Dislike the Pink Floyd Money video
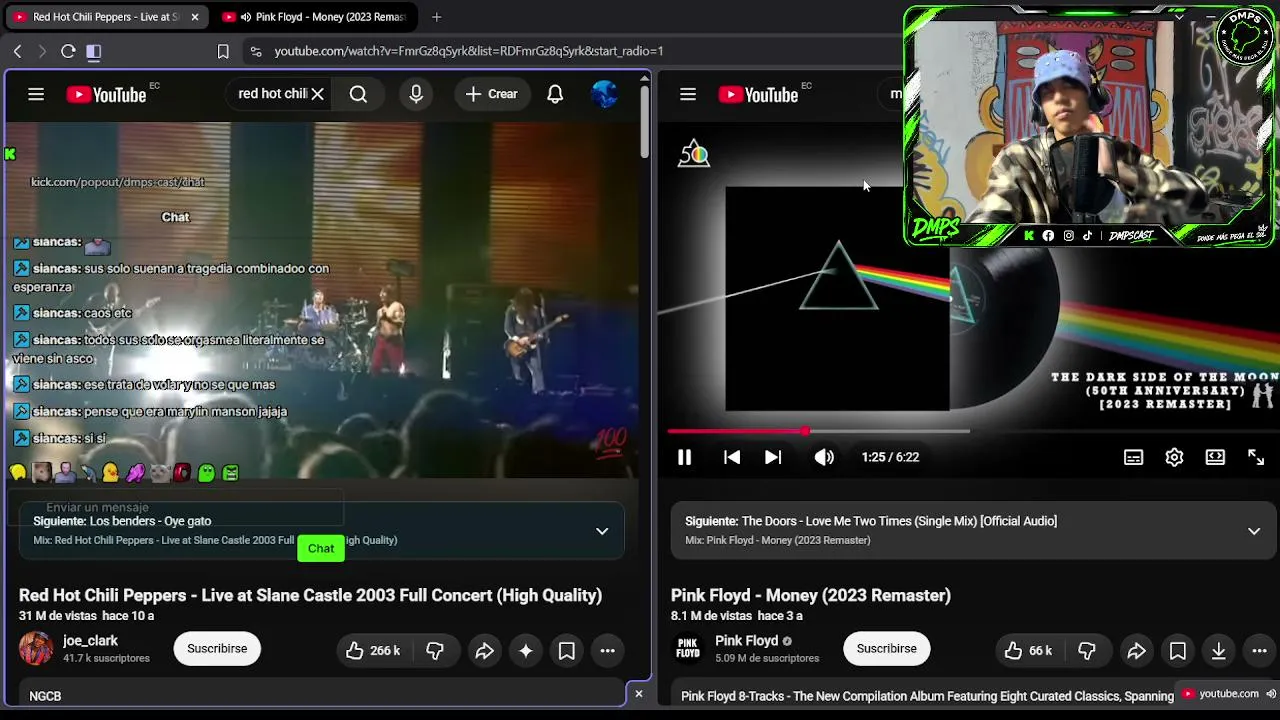Image resolution: width=1280 pixels, height=720 pixels. [x=1087, y=651]
